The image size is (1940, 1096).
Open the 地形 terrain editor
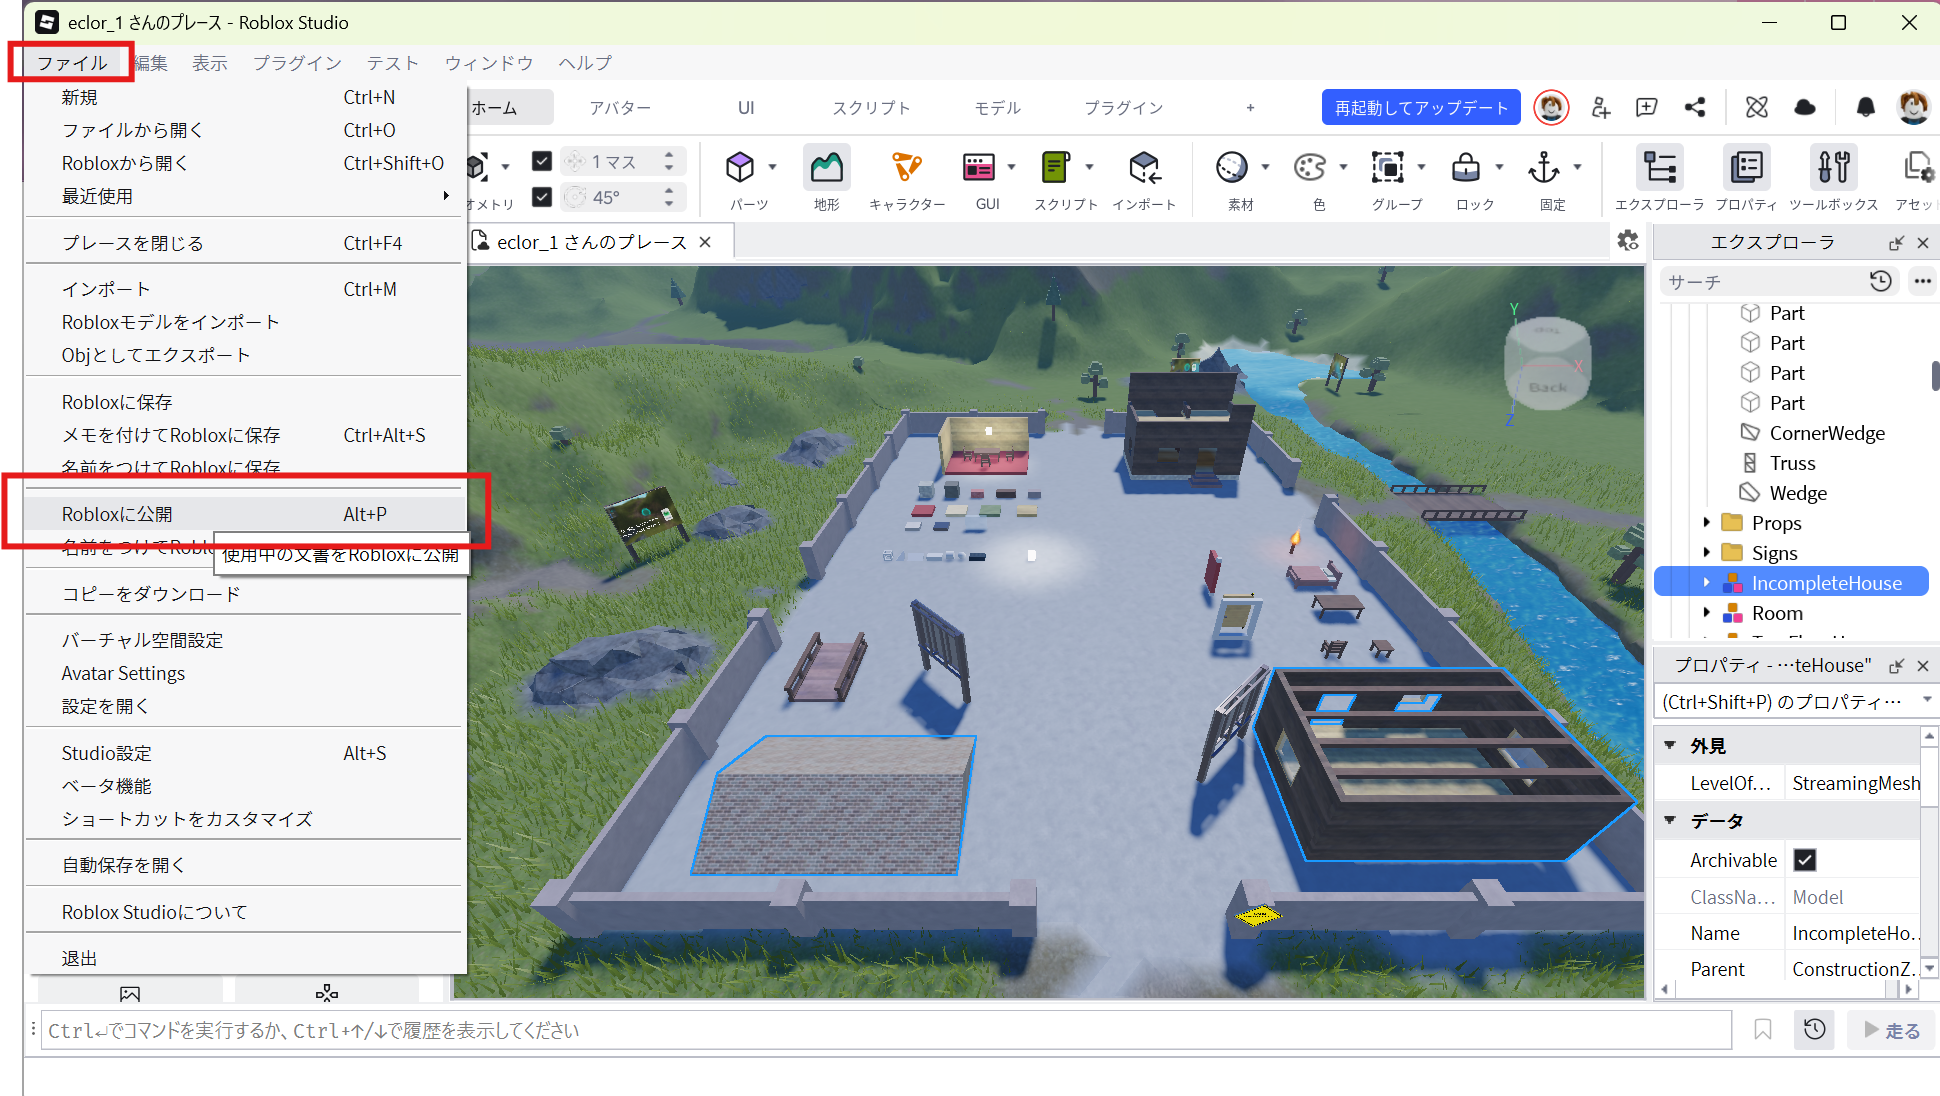pos(827,168)
